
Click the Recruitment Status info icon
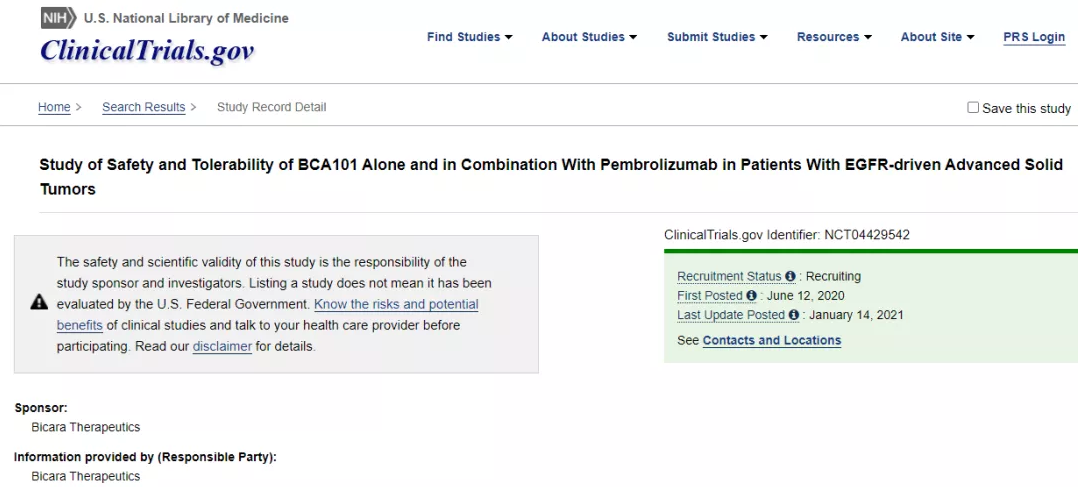[x=790, y=277]
